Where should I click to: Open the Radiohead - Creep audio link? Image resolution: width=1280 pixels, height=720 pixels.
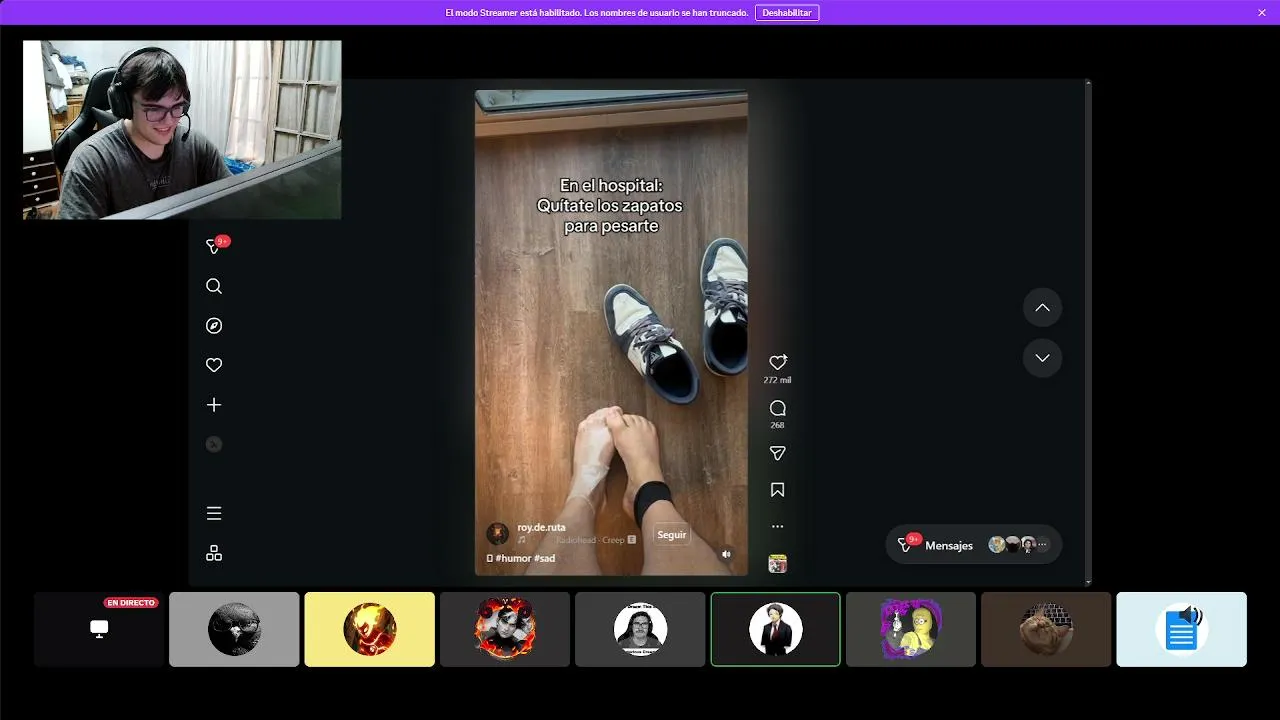tap(590, 540)
